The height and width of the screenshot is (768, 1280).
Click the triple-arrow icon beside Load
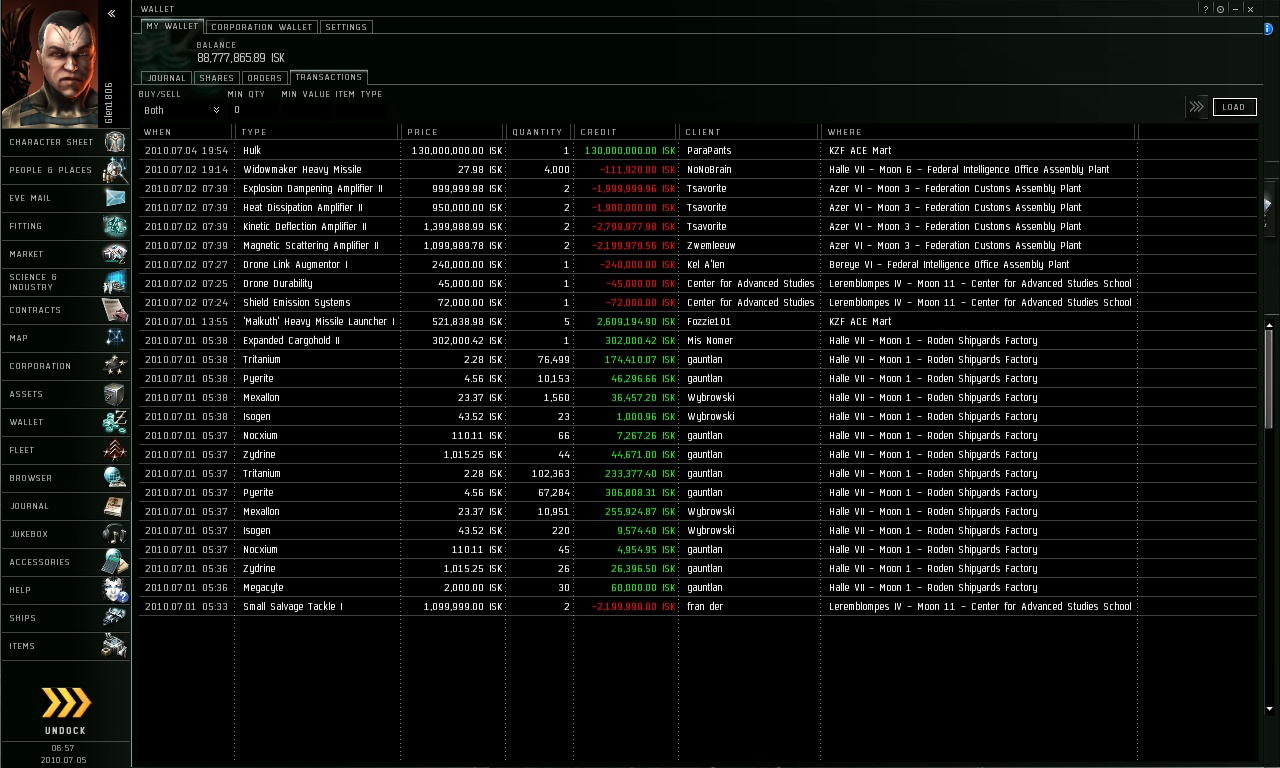tap(1196, 107)
